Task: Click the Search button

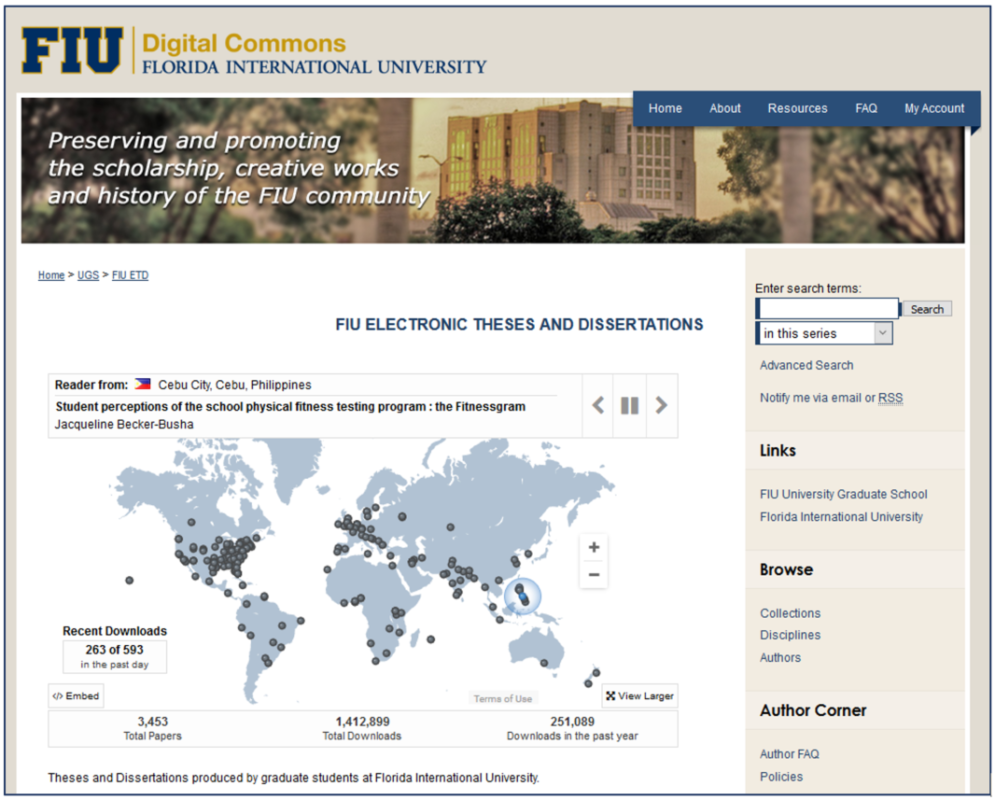Action: 927,309
